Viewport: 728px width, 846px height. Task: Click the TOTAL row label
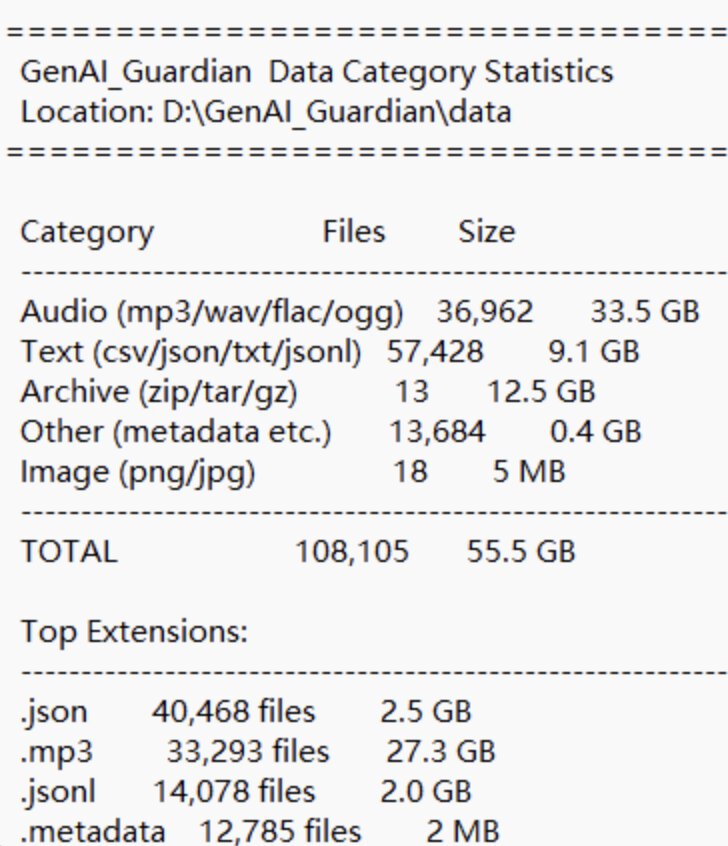click(69, 551)
